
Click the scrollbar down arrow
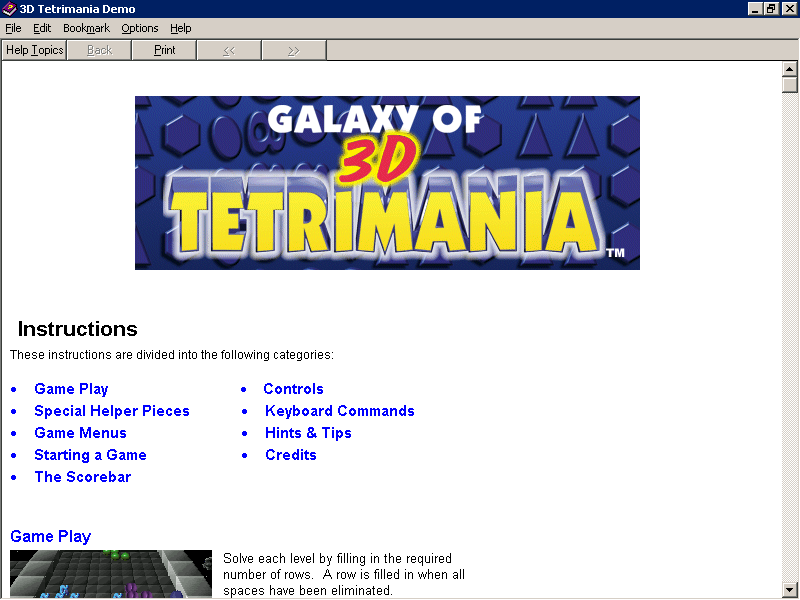pyautogui.click(x=789, y=588)
